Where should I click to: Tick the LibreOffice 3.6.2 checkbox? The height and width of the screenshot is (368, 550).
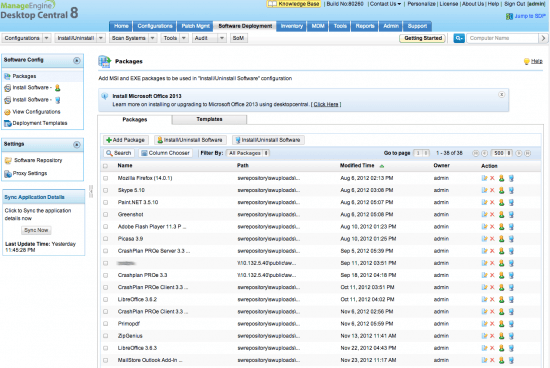click(106, 299)
